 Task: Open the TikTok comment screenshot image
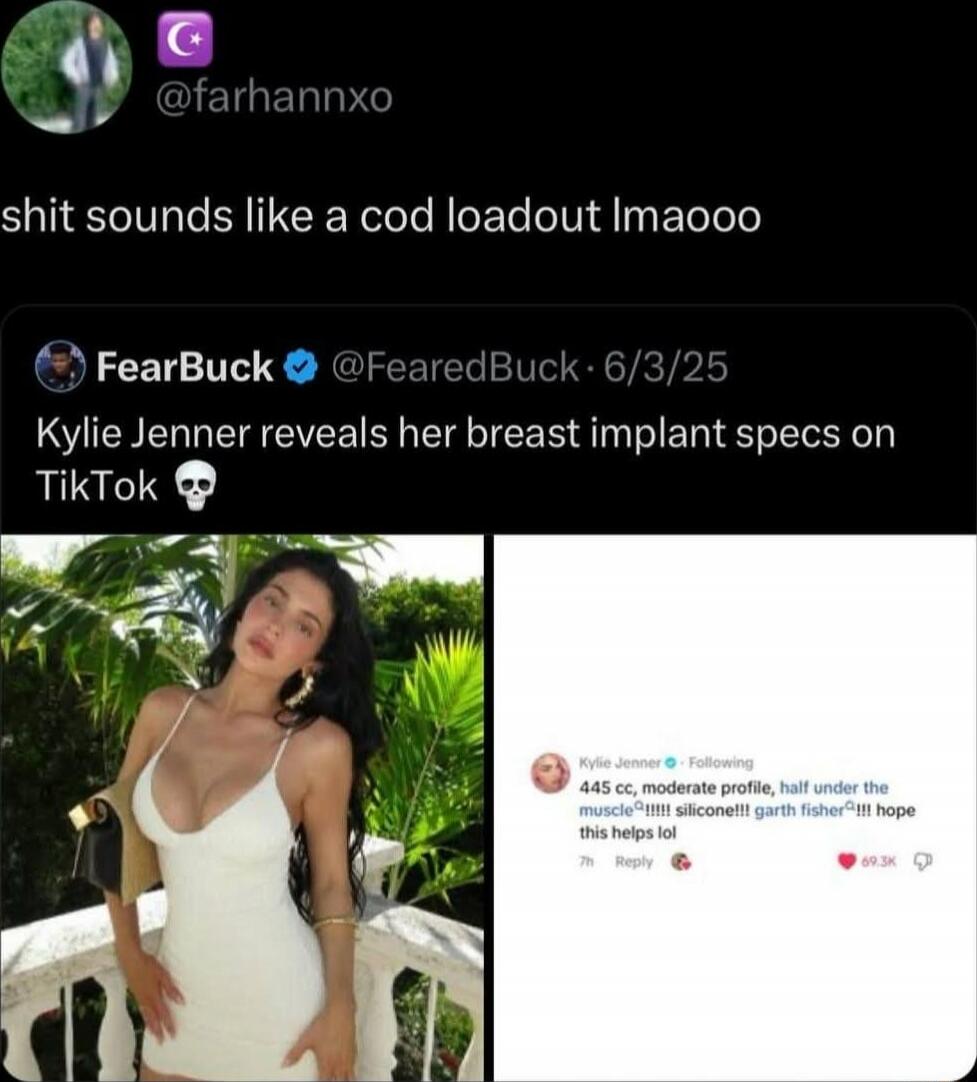pyautogui.click(x=735, y=808)
